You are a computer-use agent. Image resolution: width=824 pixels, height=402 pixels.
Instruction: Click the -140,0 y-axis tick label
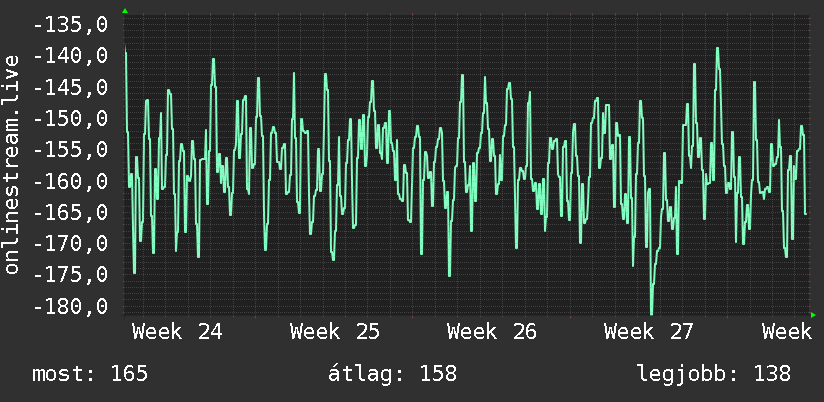[70, 56]
